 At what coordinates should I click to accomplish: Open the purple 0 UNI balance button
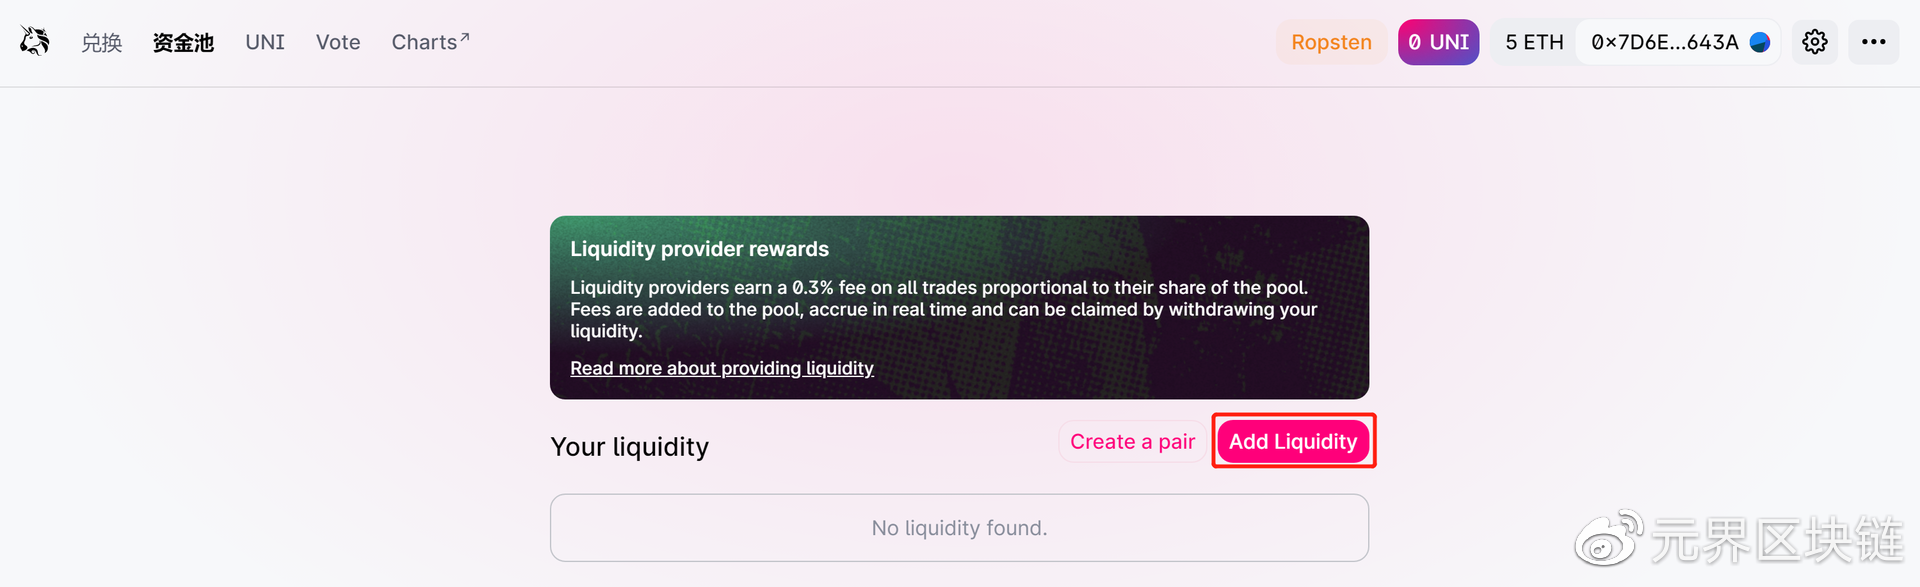(x=1439, y=42)
